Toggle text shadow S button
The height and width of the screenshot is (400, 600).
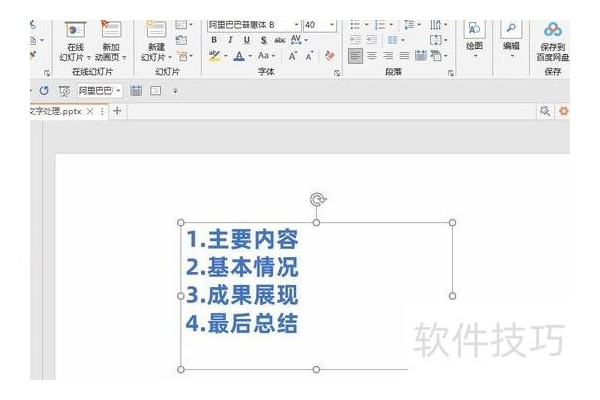[263, 40]
